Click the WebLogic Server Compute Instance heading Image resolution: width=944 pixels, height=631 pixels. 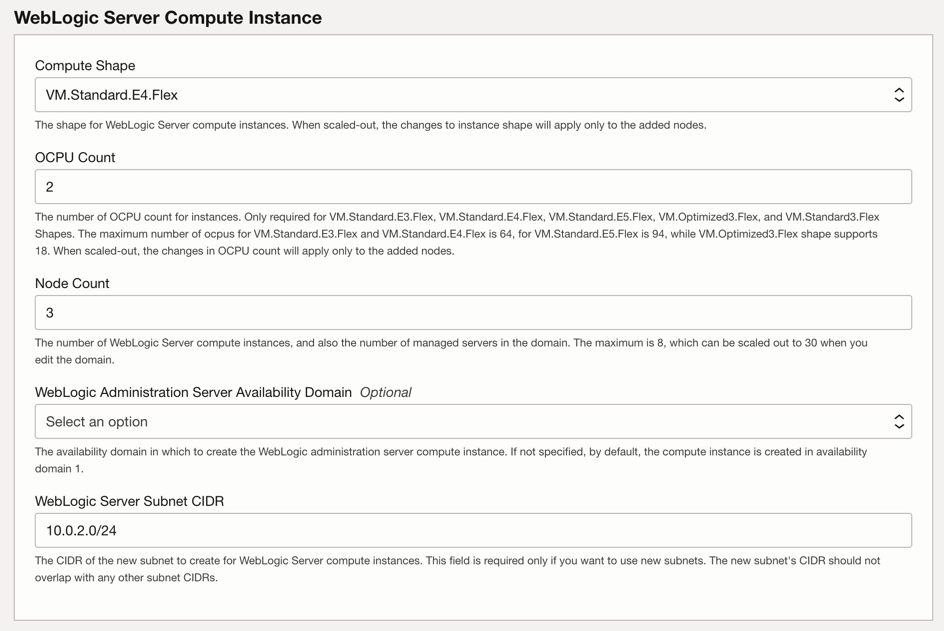pos(168,18)
